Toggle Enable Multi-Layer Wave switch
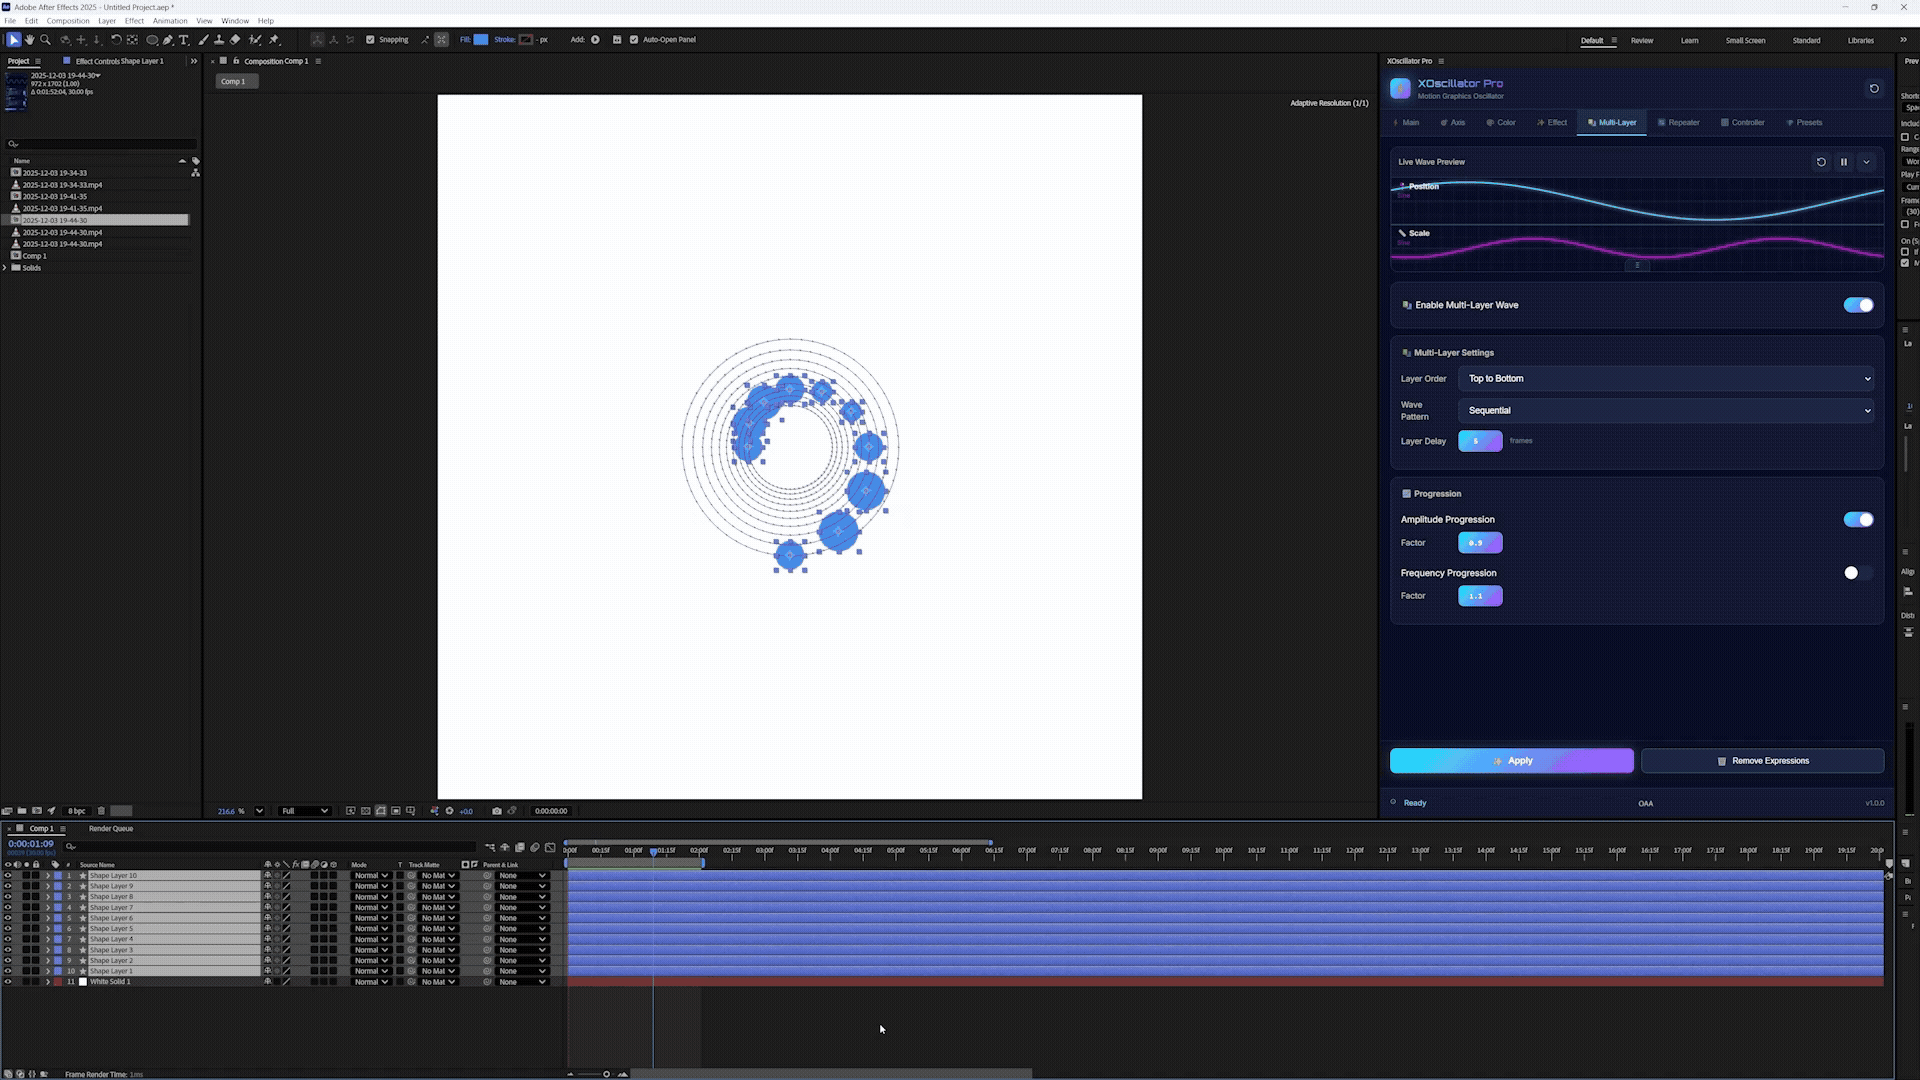The image size is (1920, 1080). click(1858, 305)
